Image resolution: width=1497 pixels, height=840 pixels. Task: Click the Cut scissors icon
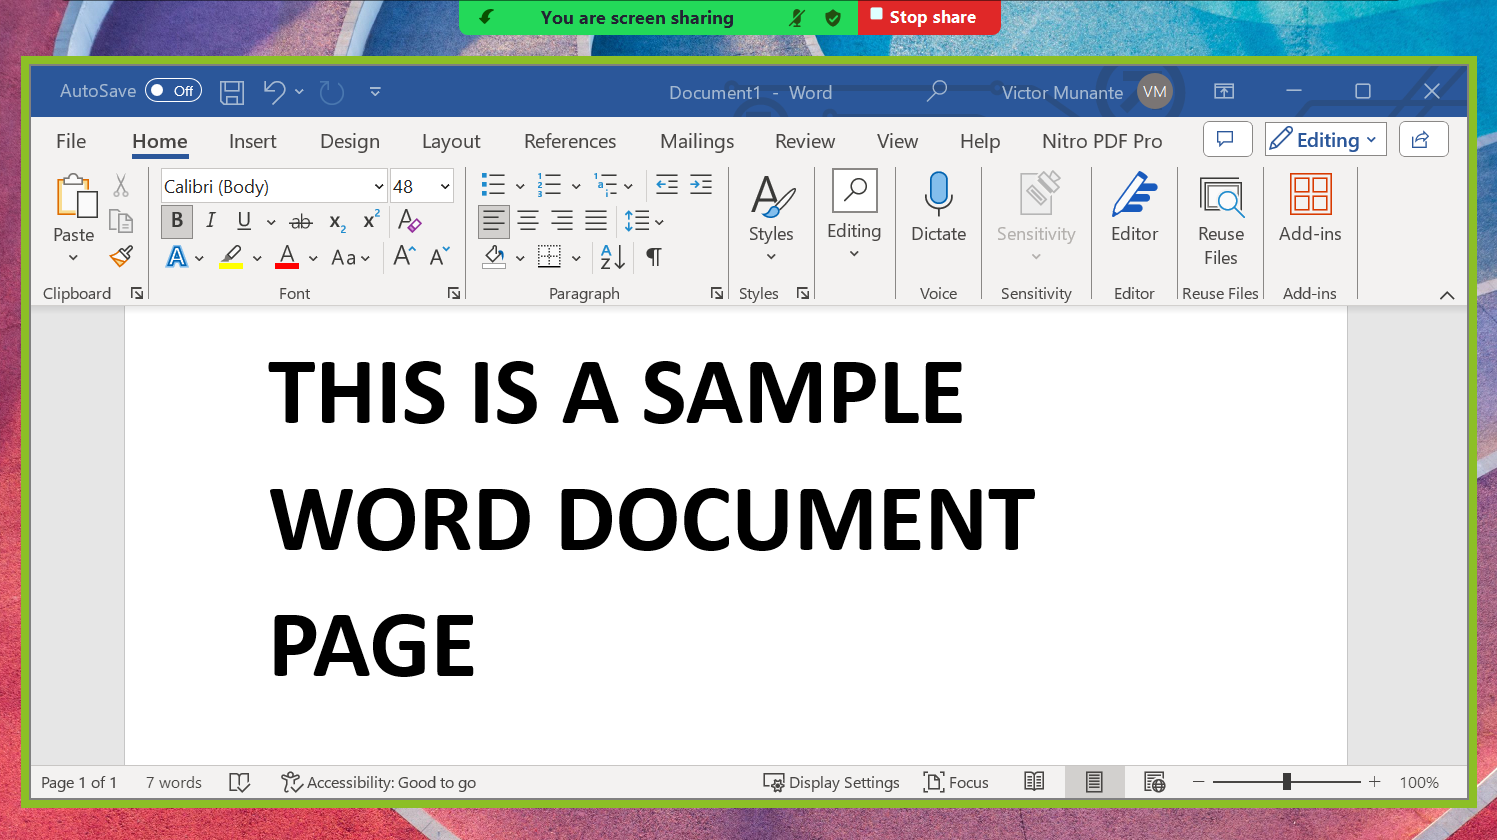[x=121, y=186]
